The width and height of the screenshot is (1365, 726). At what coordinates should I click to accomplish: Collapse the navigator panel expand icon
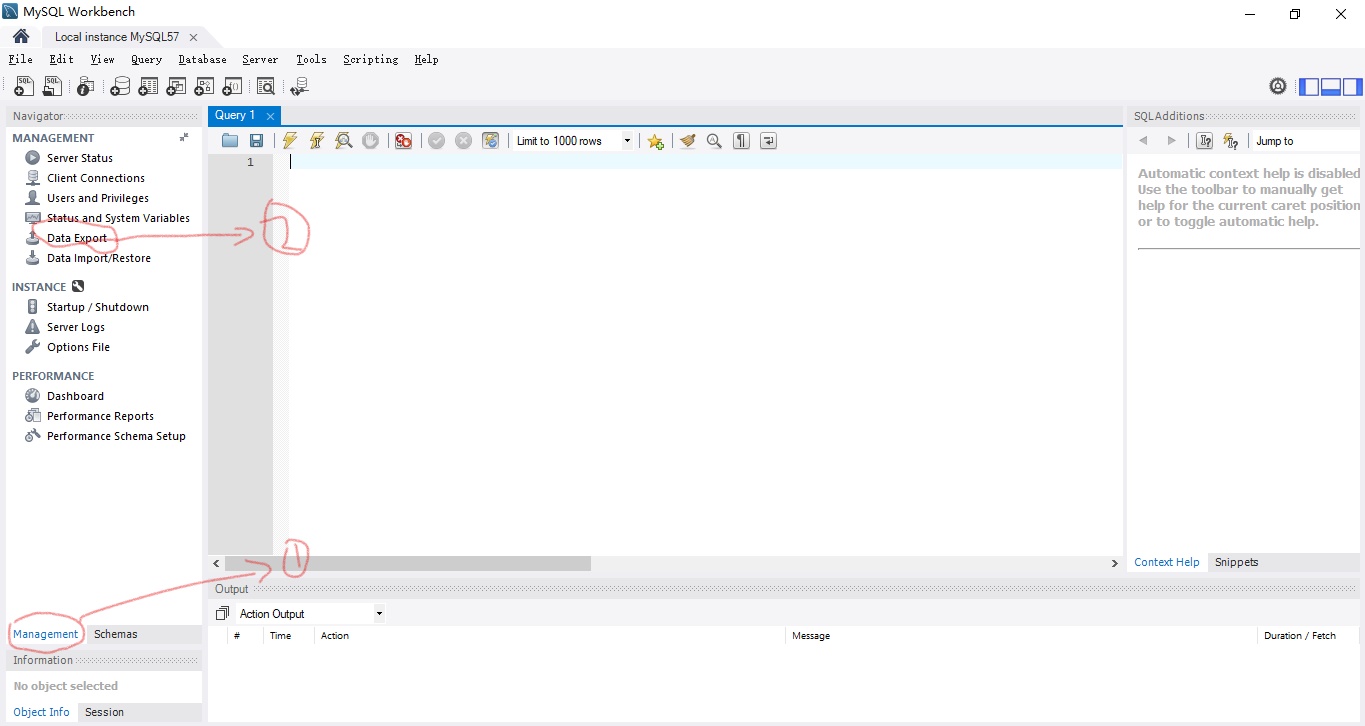tap(184, 138)
